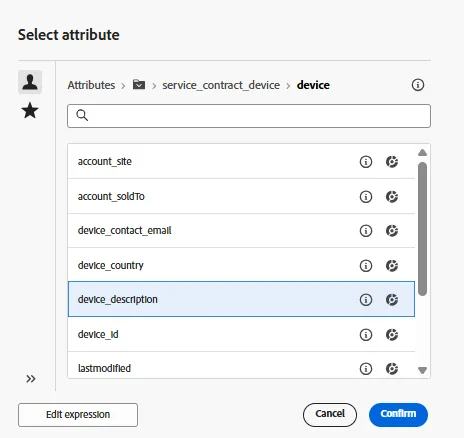
Task: Cancel the attribute selection
Action: tap(330, 415)
